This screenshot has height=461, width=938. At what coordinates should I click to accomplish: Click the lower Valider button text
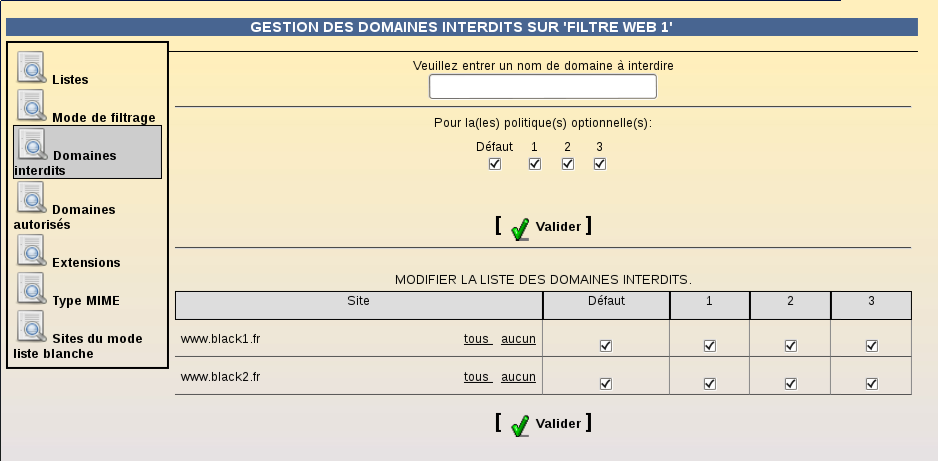[x=558, y=423]
